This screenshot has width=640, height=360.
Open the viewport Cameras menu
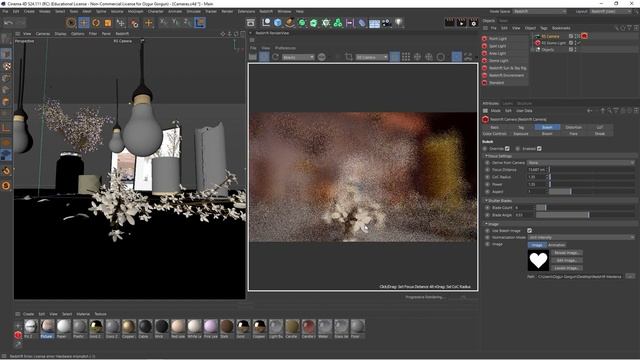point(42,34)
